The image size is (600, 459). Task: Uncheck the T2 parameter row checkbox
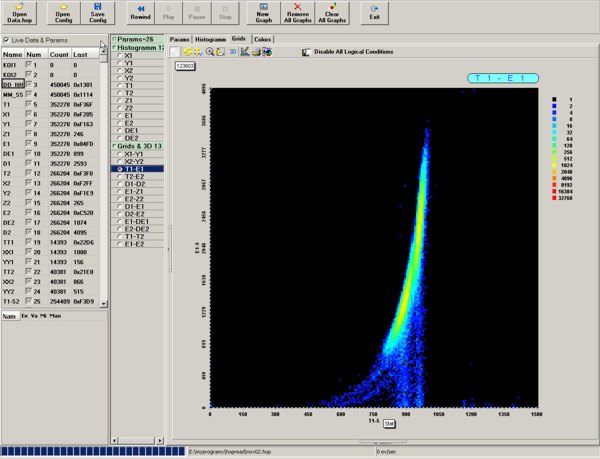(30, 173)
